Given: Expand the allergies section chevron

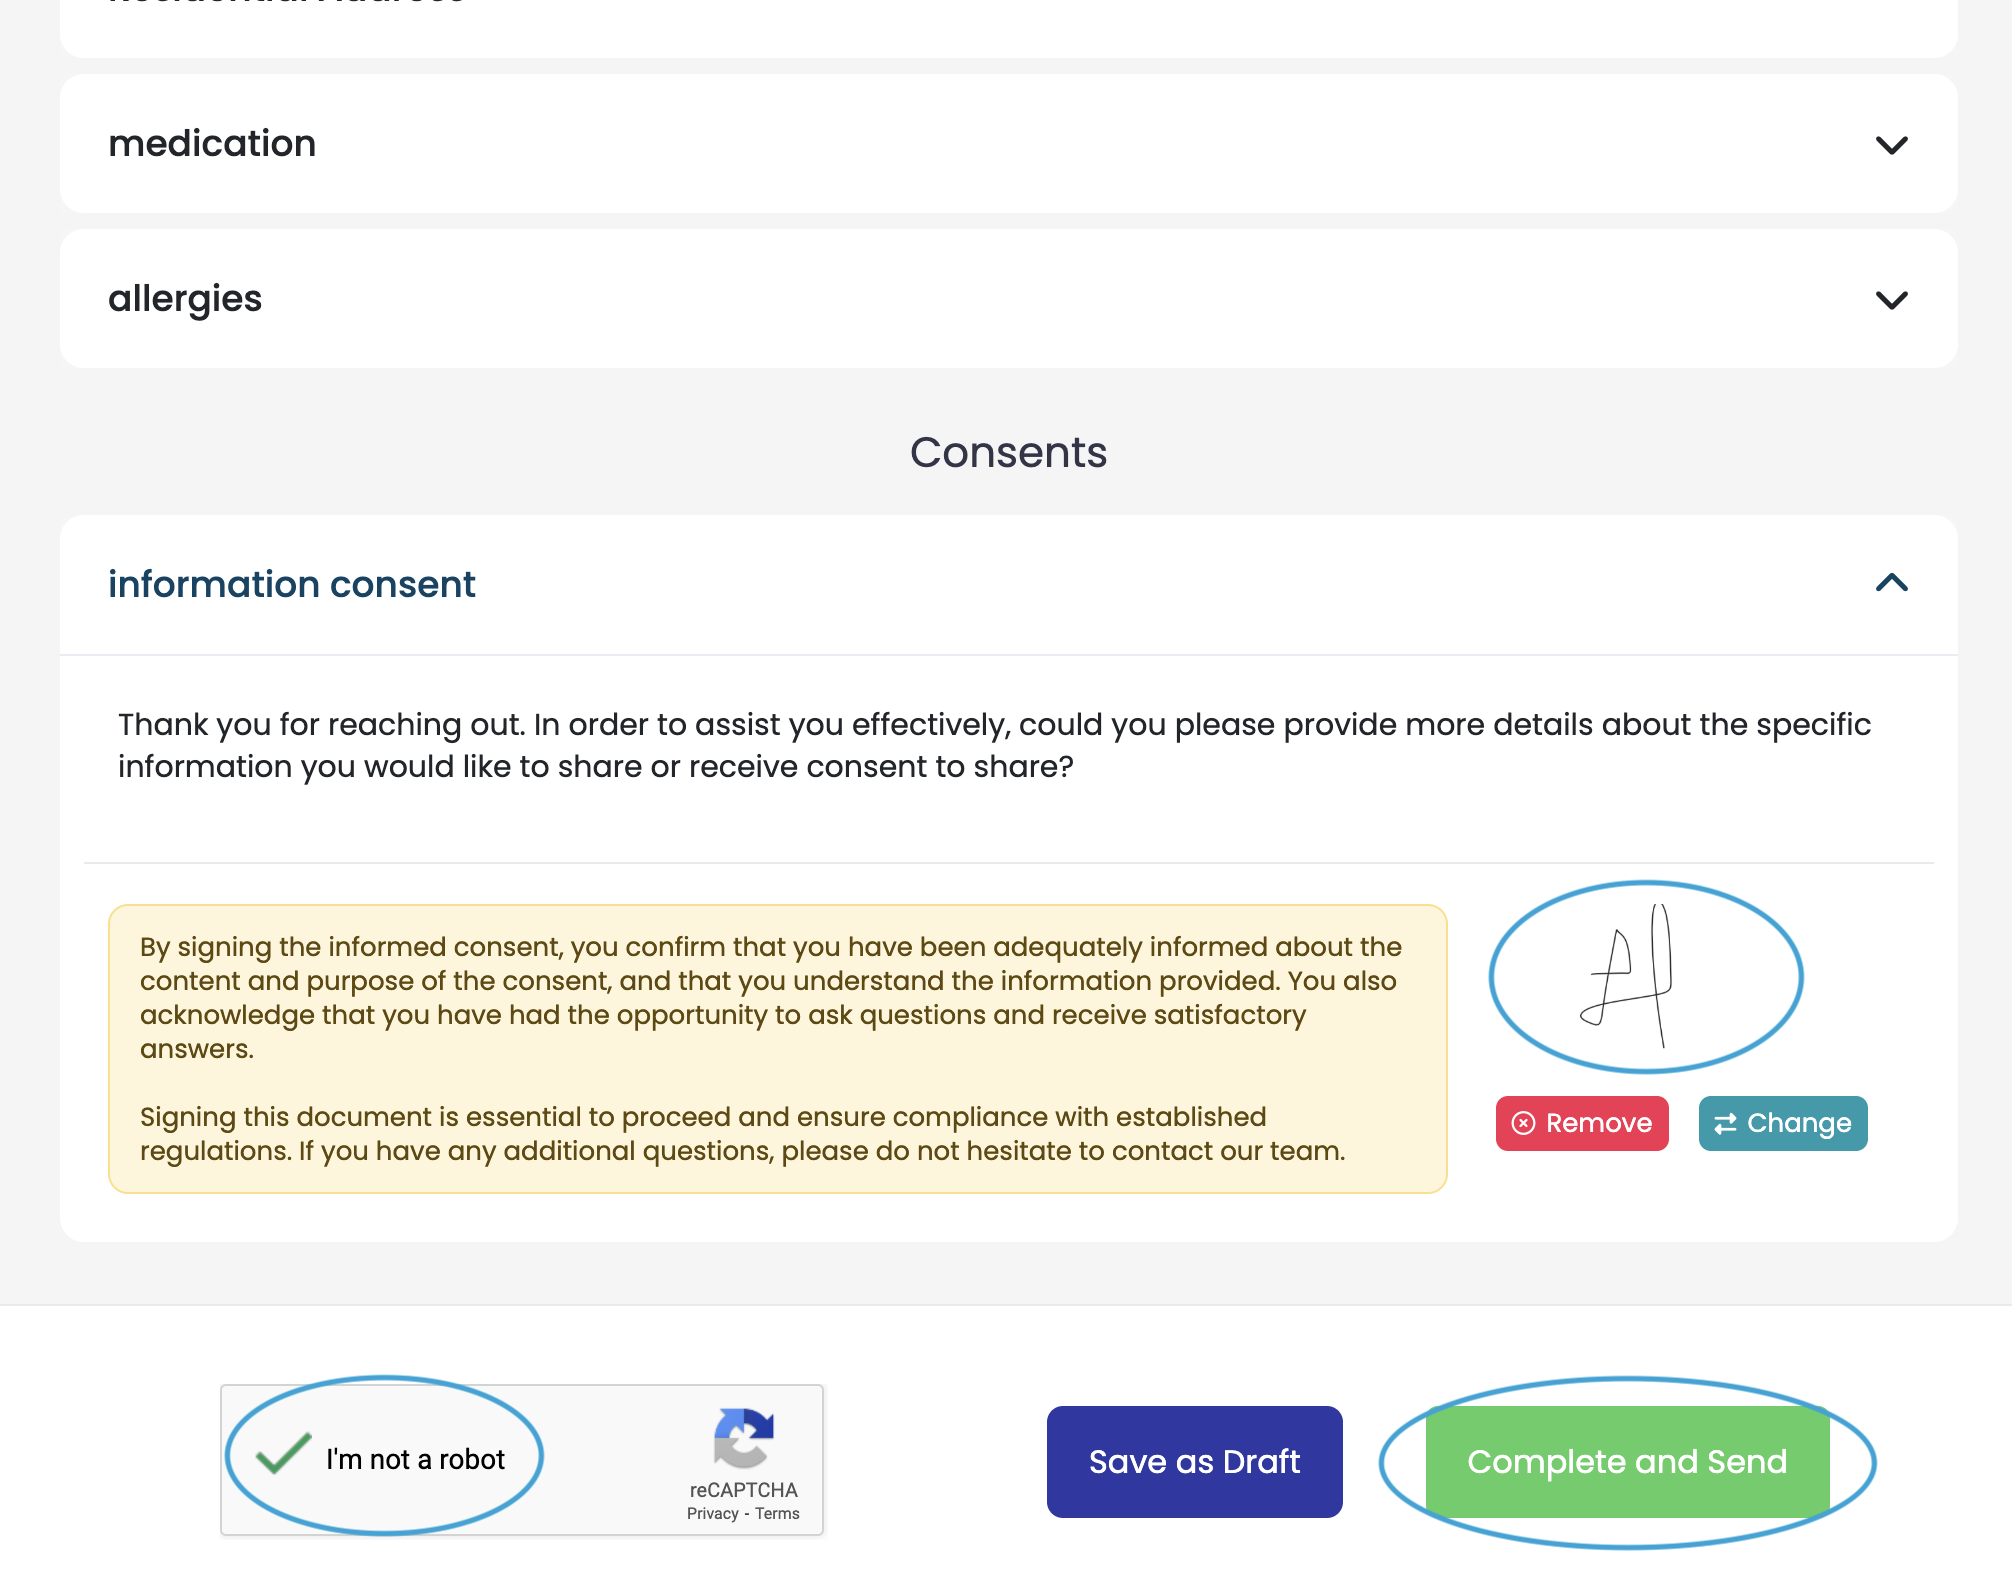Looking at the screenshot, I should (x=1891, y=300).
